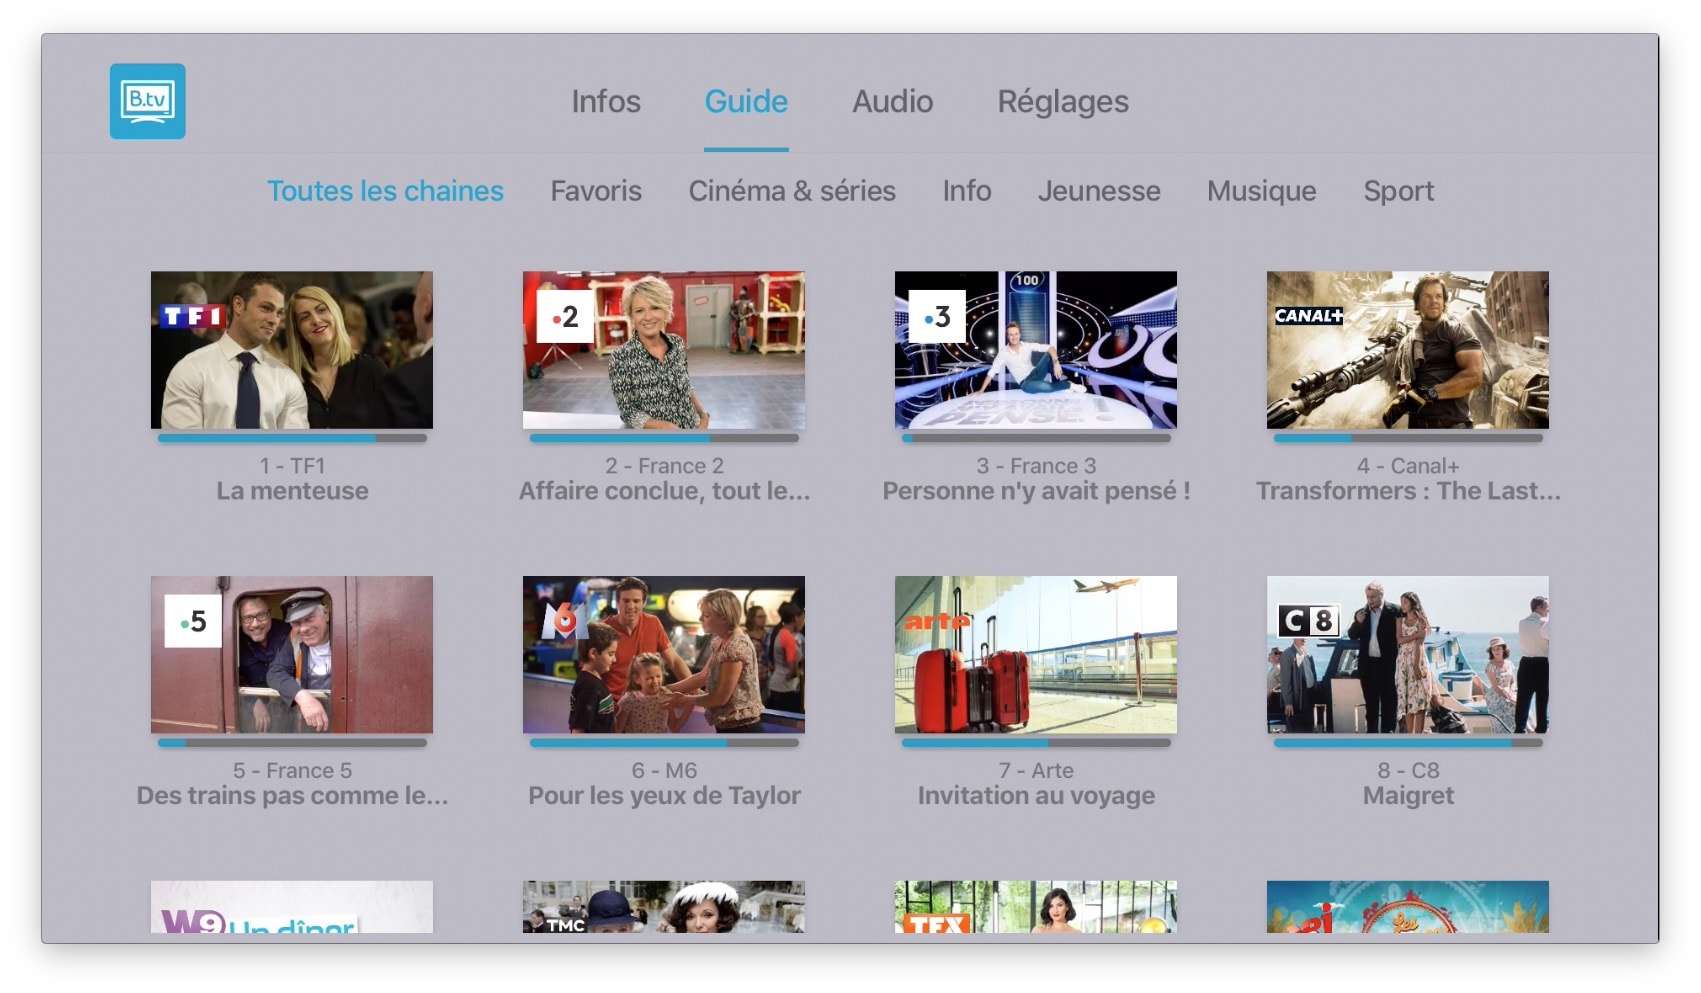Click 'Pour les yeux de Taylor' title
Viewport: 1701px width, 993px height.
point(664,796)
